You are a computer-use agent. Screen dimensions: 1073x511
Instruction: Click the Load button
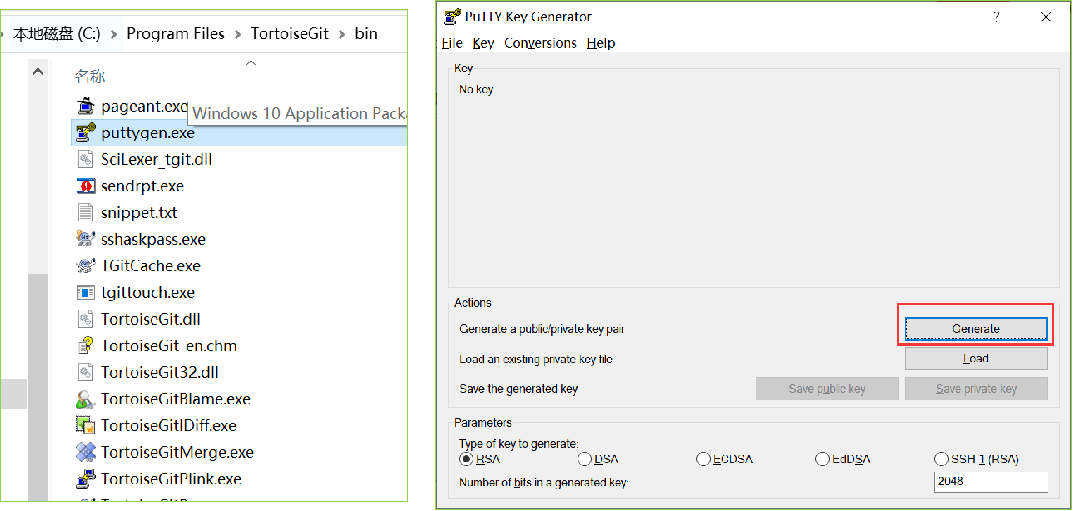pyautogui.click(x=976, y=358)
